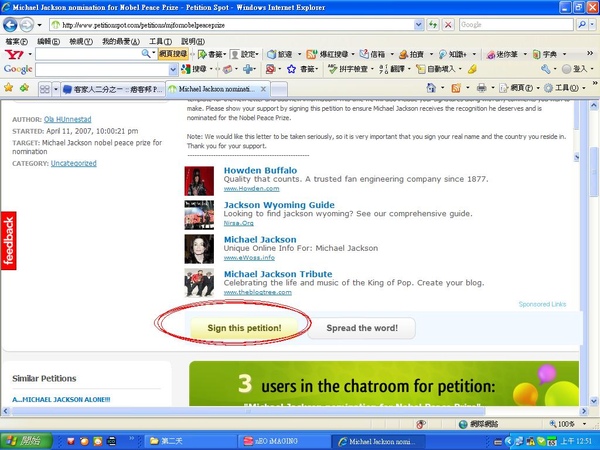
Task: Click the Google logo in Google toolbar
Action: (18, 69)
